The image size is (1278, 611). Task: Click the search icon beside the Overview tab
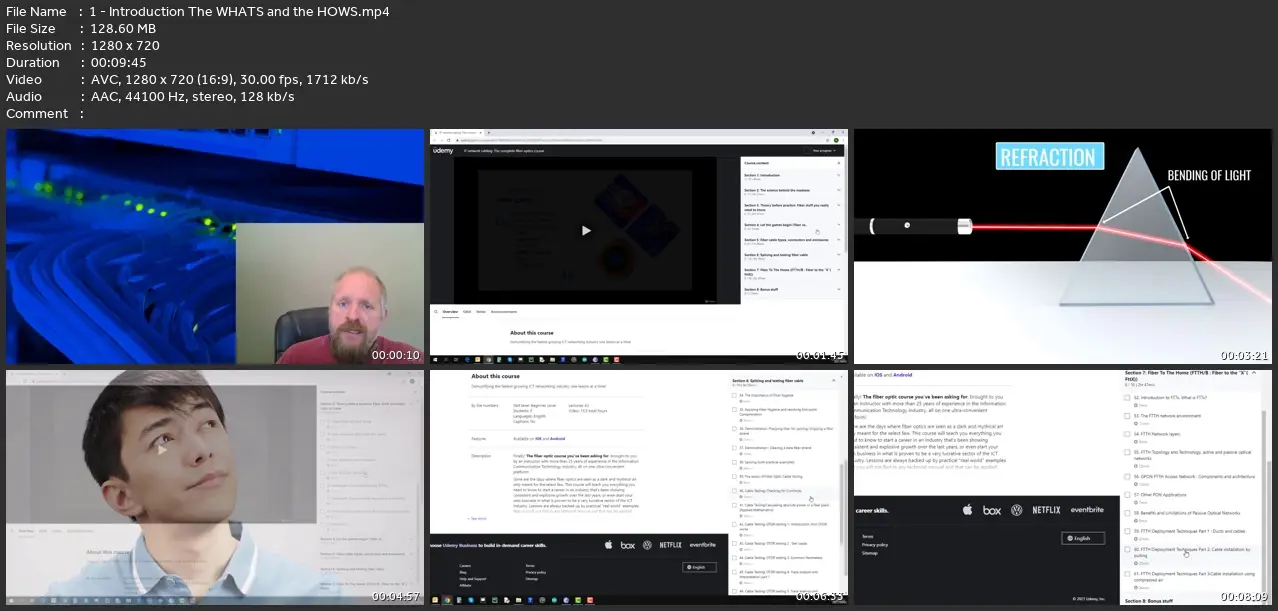click(x=436, y=312)
